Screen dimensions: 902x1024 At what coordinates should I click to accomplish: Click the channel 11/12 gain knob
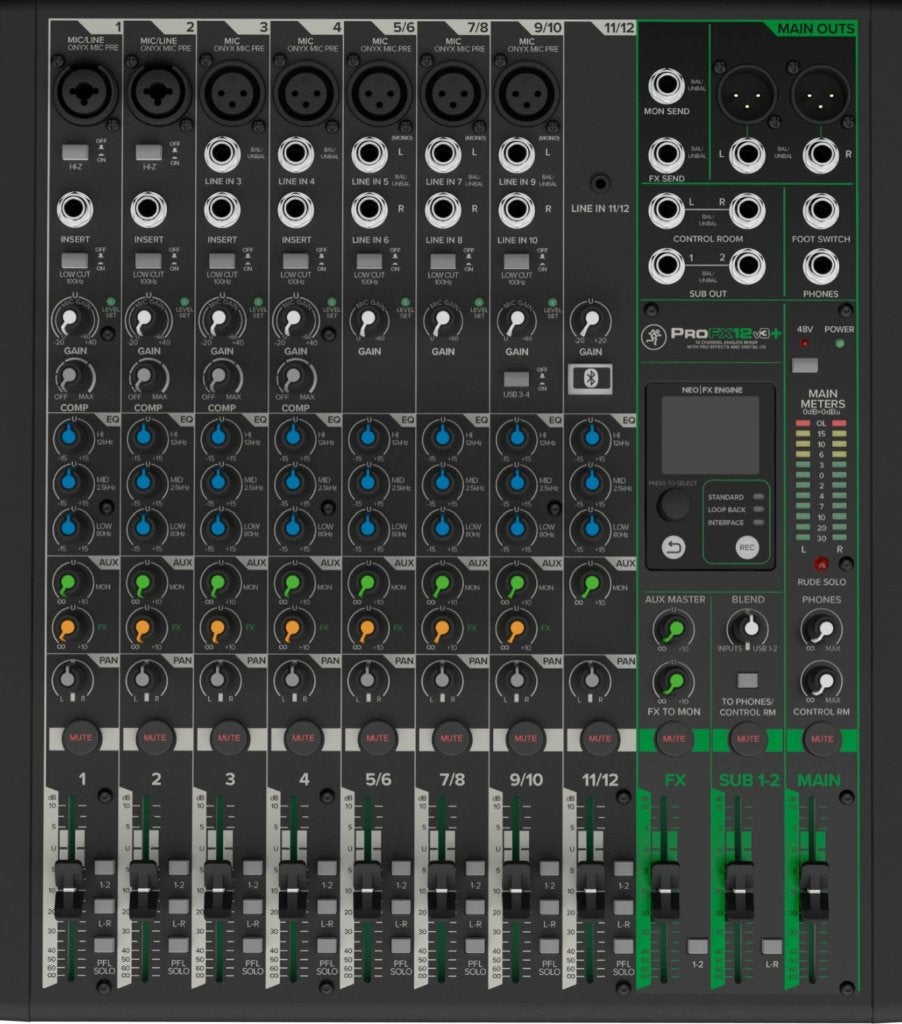tap(590, 320)
